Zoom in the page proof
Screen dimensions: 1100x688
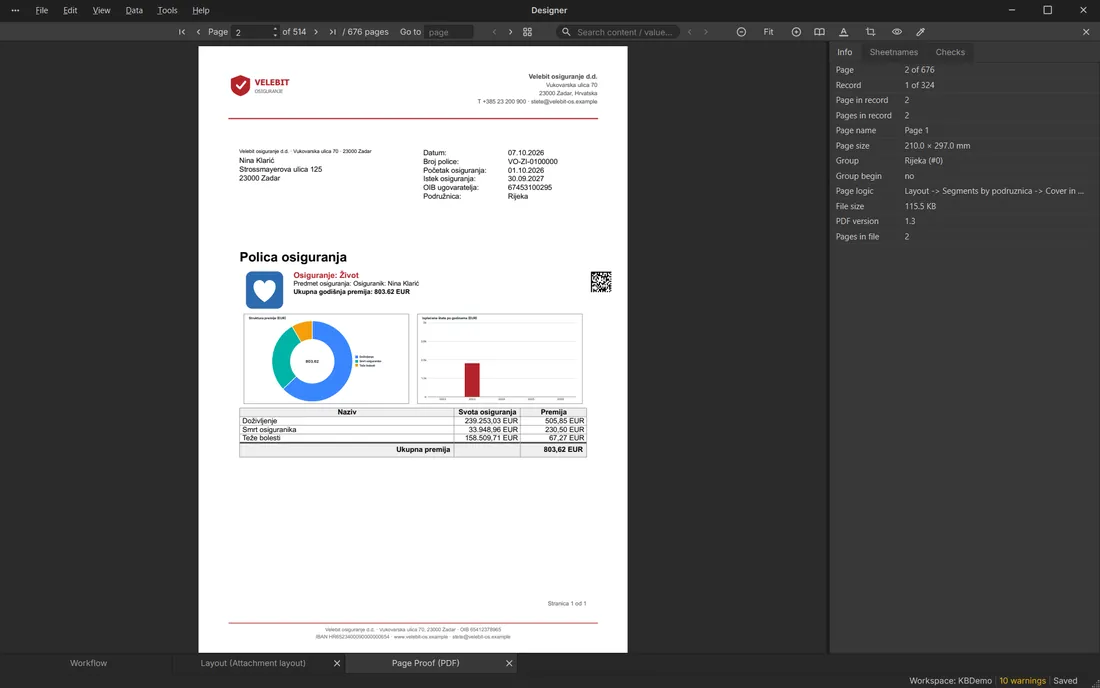coord(796,32)
